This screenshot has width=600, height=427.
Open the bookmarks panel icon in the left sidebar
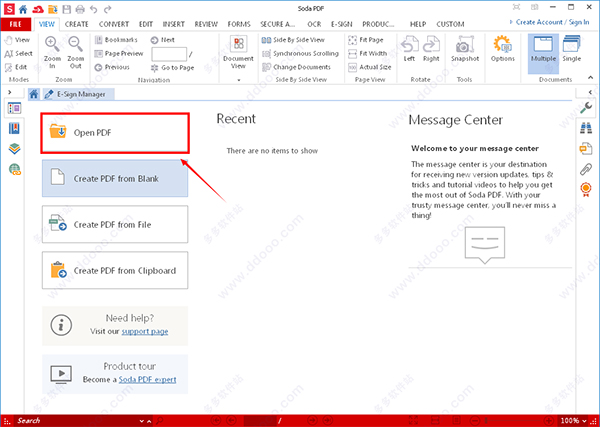tap(15, 129)
